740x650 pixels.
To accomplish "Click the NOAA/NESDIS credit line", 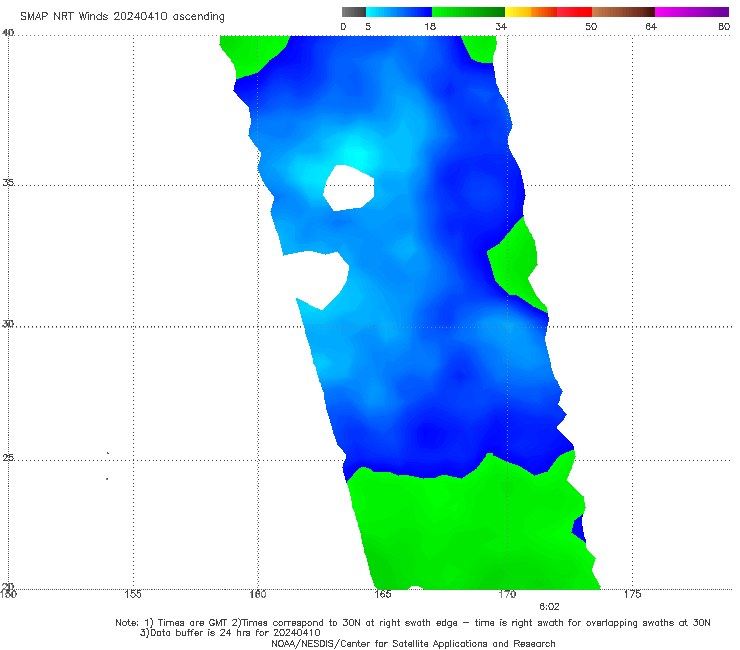I will tap(413, 643).
